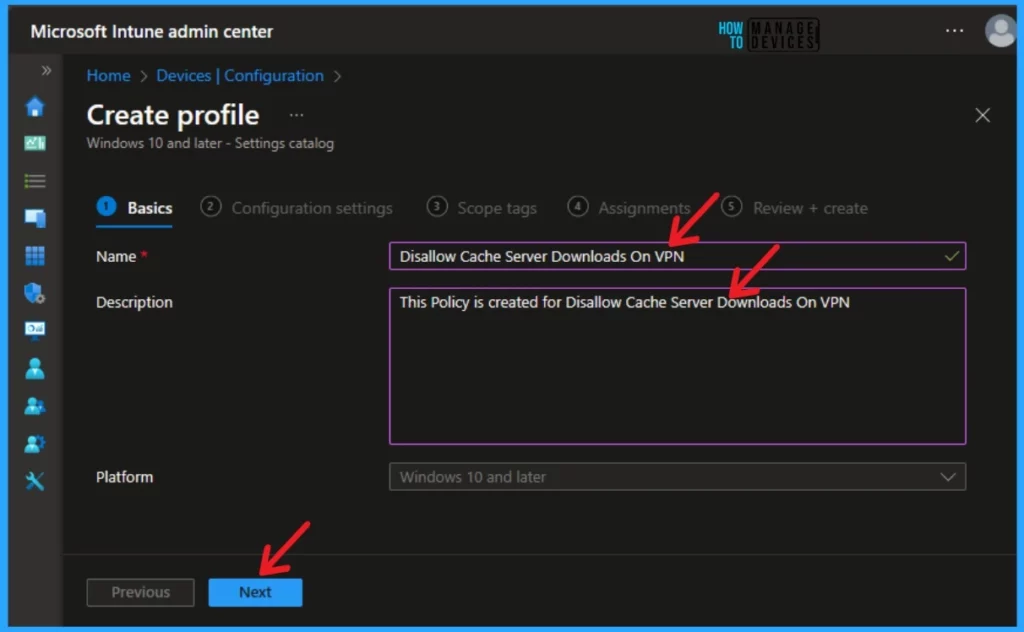Open the Devices icon in sidebar
Screen dimensions: 1024x632
click(x=35, y=218)
